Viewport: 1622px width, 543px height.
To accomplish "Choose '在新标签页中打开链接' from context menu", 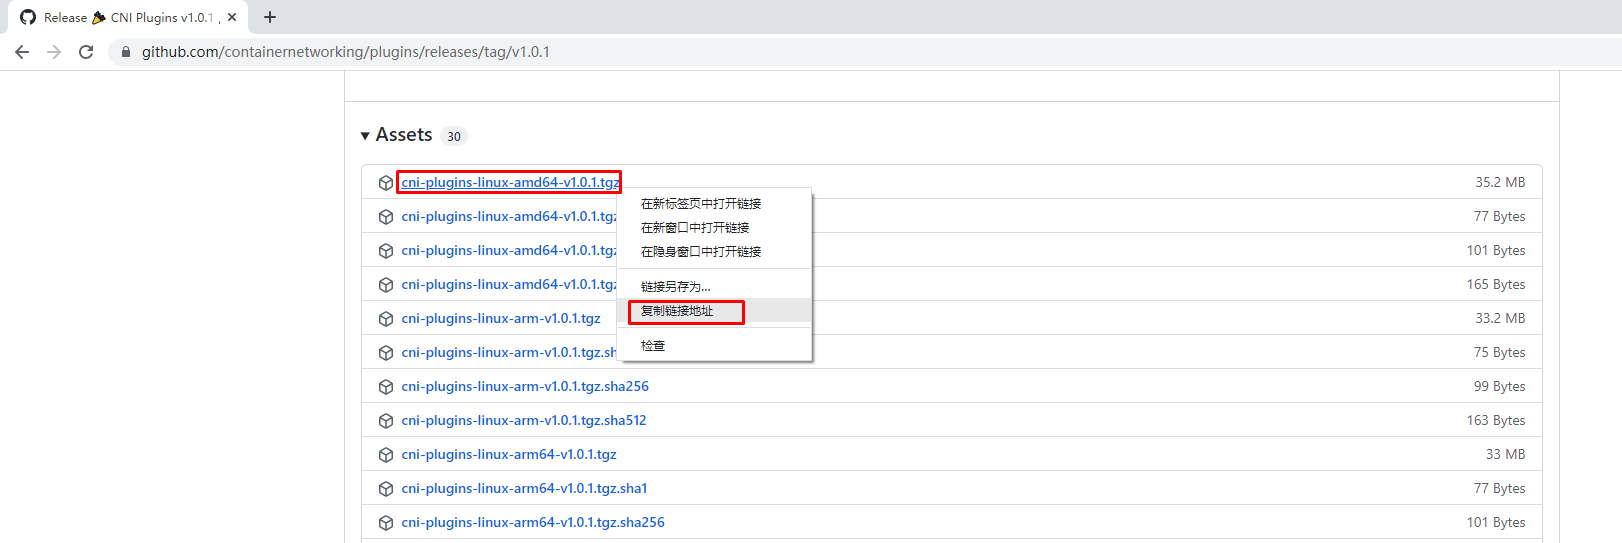I will coord(701,204).
